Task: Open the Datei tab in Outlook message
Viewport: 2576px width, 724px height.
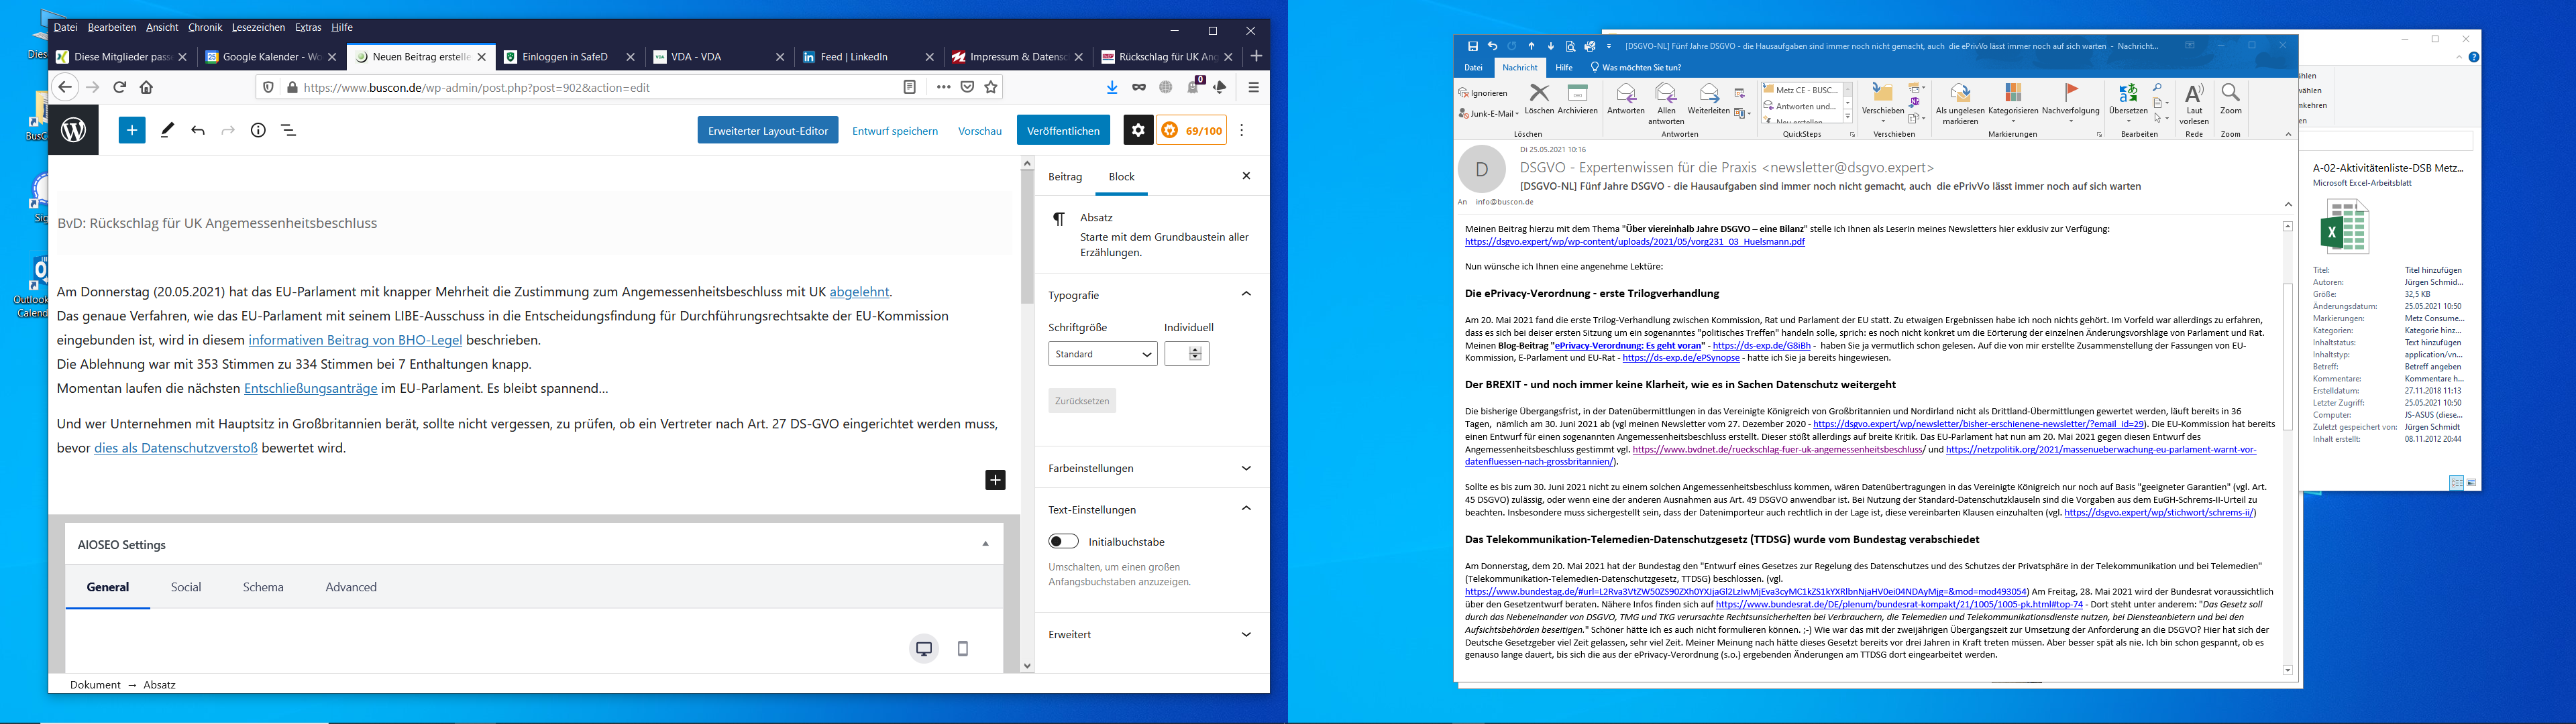Action: pos(1473,68)
